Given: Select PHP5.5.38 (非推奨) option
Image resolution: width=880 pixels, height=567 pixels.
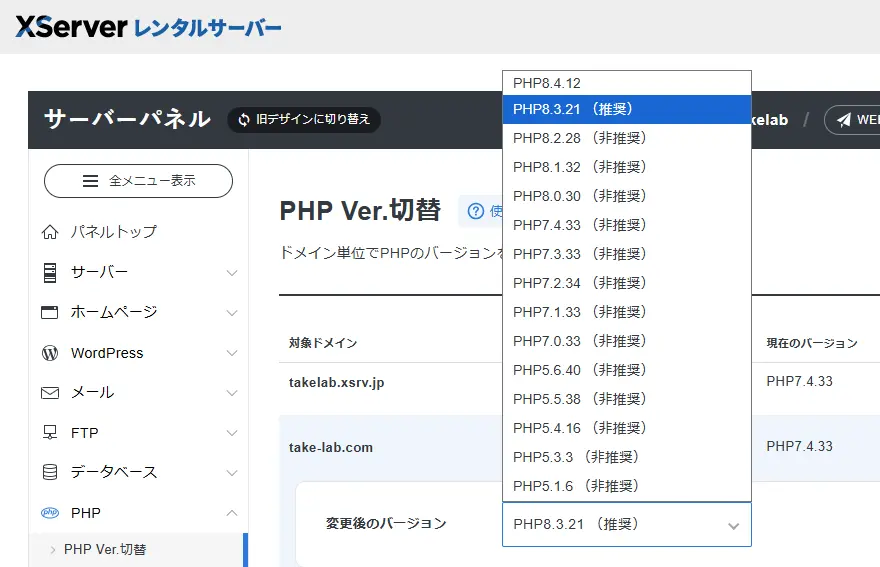Looking at the screenshot, I should pos(626,399).
